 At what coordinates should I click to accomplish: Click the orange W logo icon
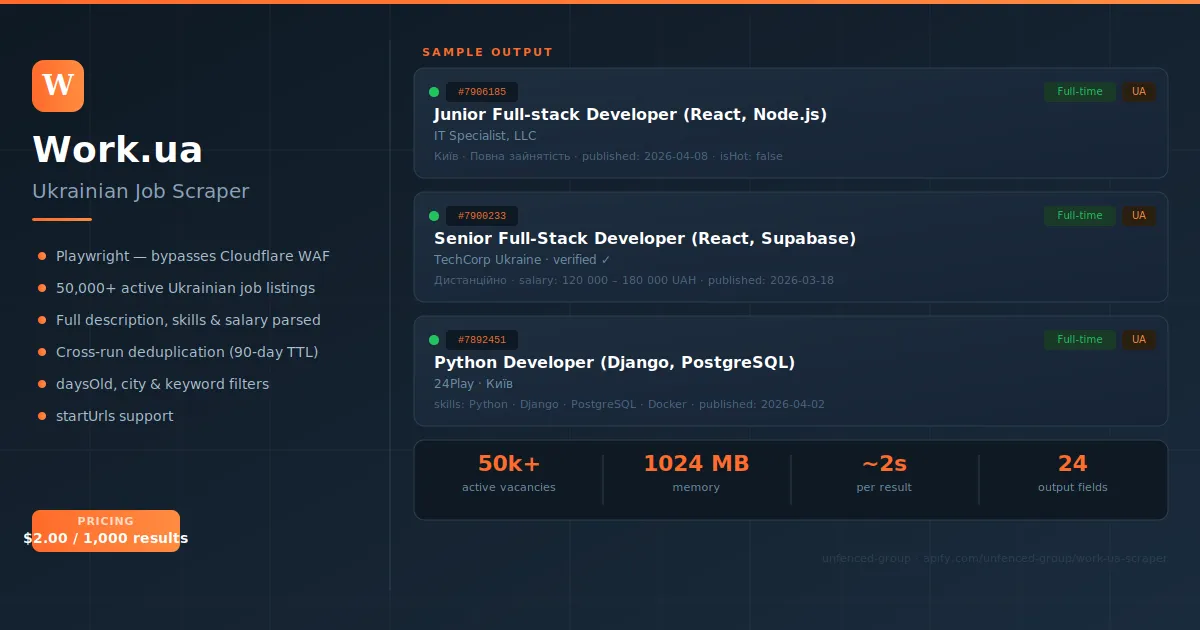(x=58, y=86)
